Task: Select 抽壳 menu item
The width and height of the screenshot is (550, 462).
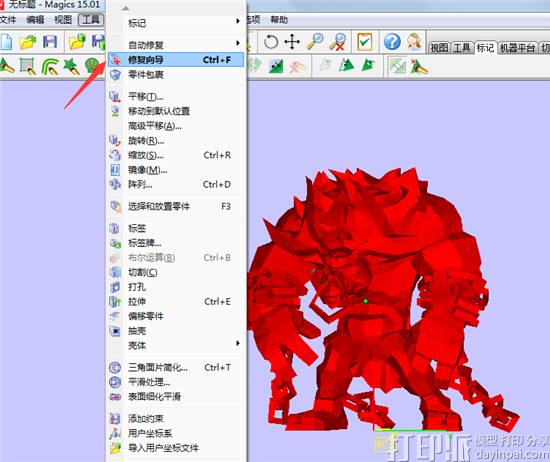Action: [175, 331]
